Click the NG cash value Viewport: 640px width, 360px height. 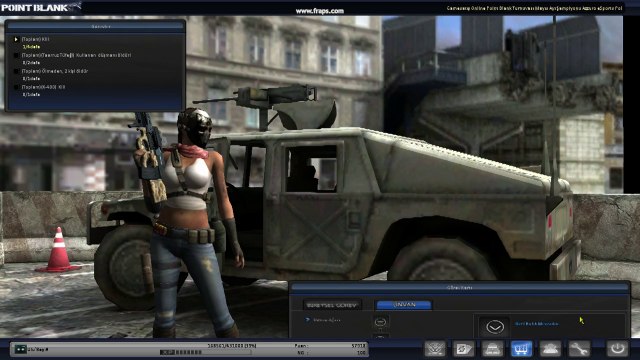point(361,353)
